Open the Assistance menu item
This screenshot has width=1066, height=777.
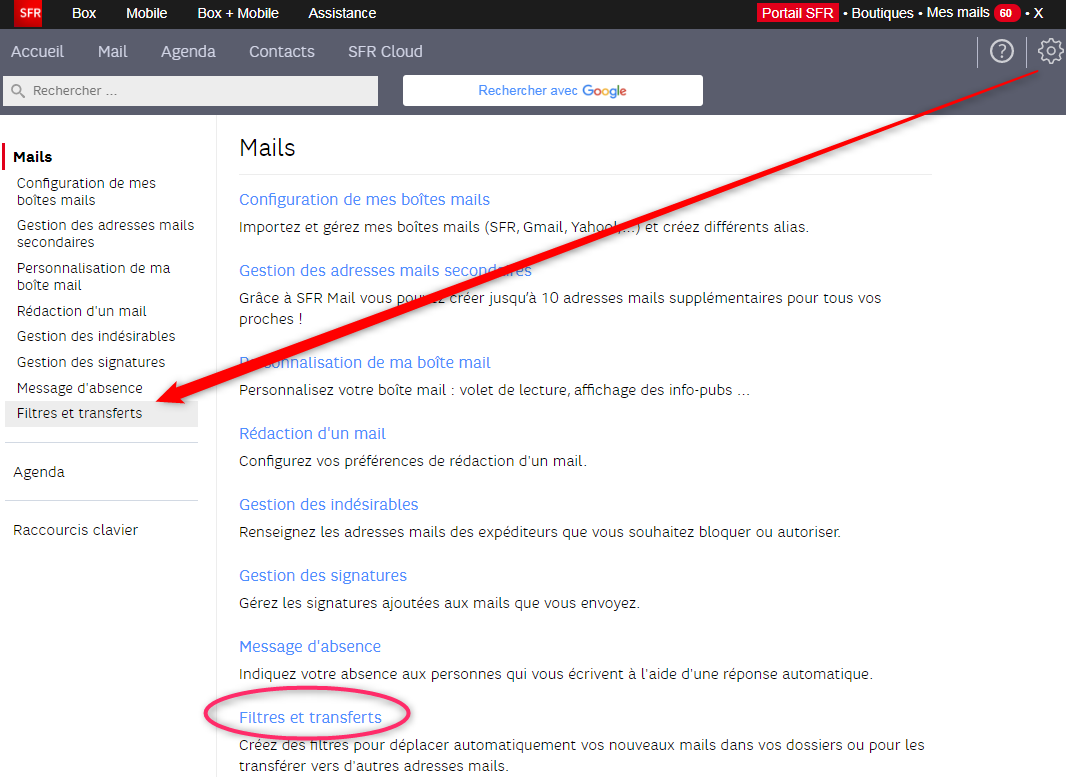pyautogui.click(x=342, y=13)
